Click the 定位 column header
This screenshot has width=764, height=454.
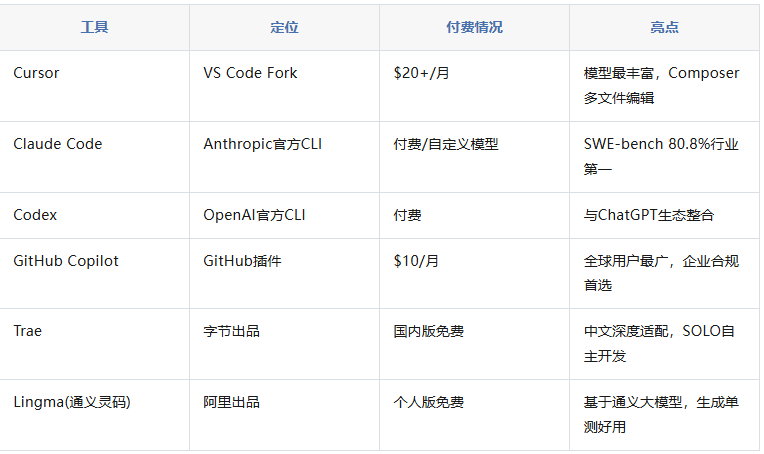pyautogui.click(x=285, y=27)
